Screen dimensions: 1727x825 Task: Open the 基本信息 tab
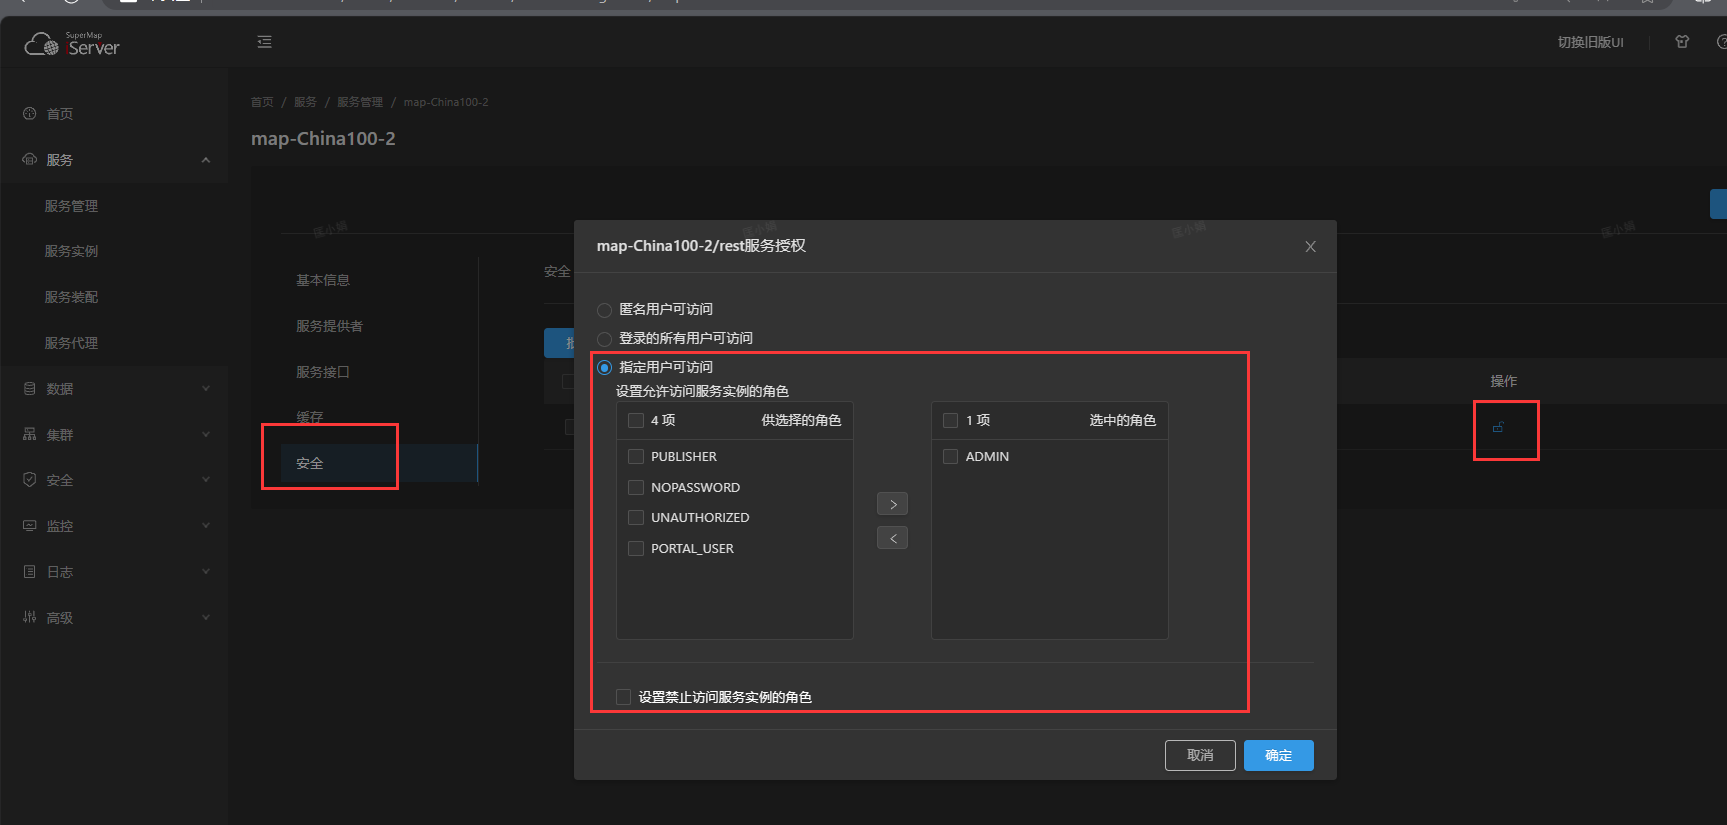click(323, 280)
